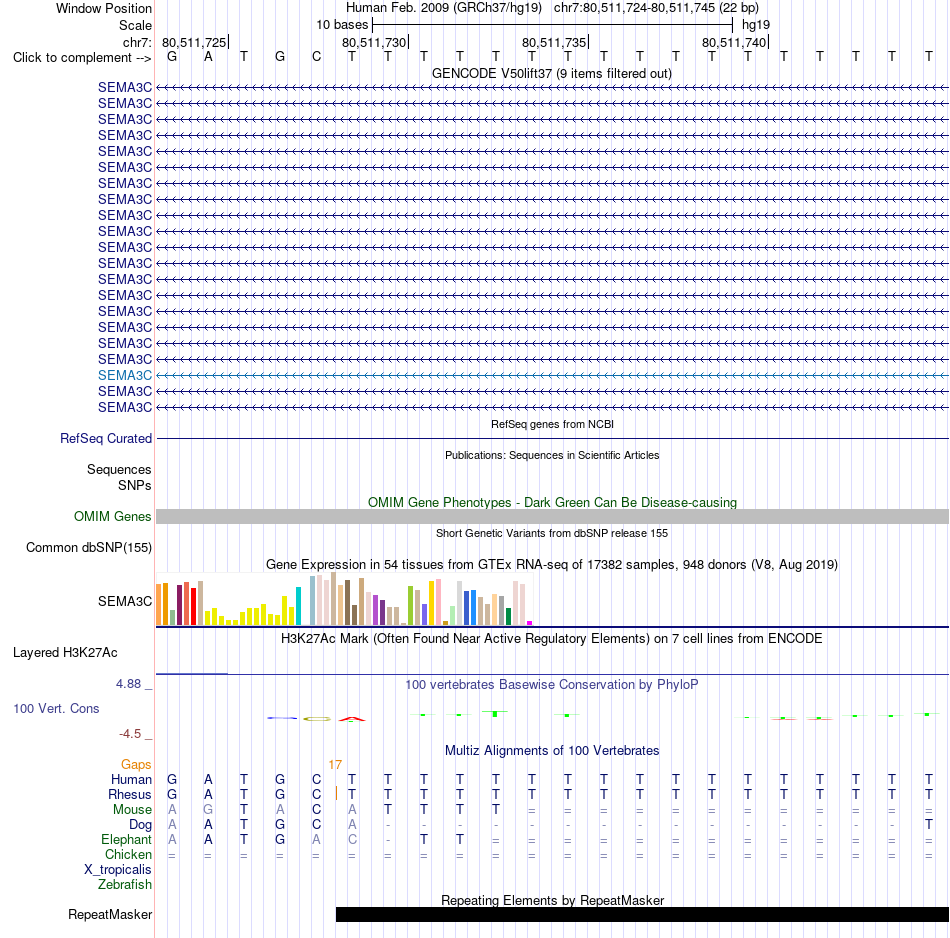Viewport: 950px width, 938px height.
Task: Click the orange '17' gap count
Action: pos(335,765)
